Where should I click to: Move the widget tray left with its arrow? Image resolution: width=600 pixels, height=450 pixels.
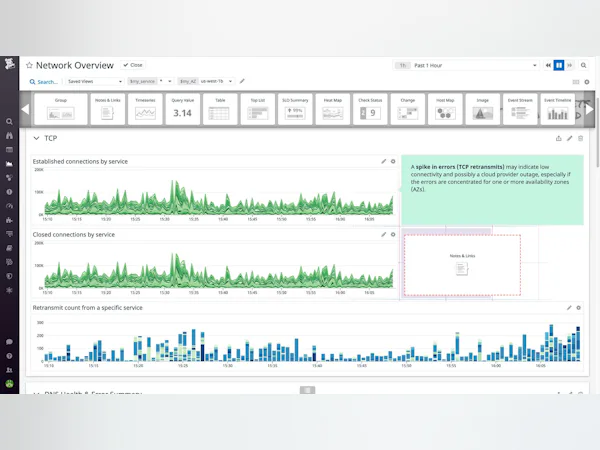(25, 109)
